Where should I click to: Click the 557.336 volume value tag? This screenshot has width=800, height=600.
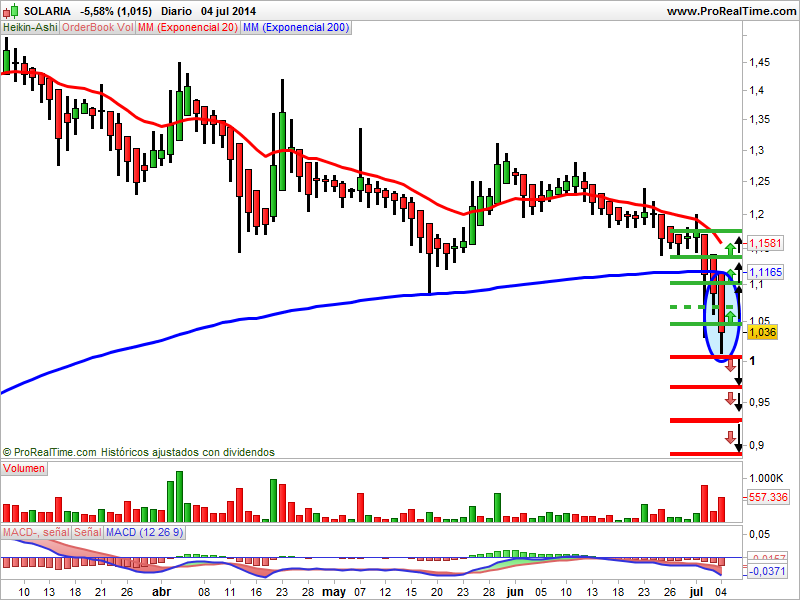pyautogui.click(x=768, y=497)
